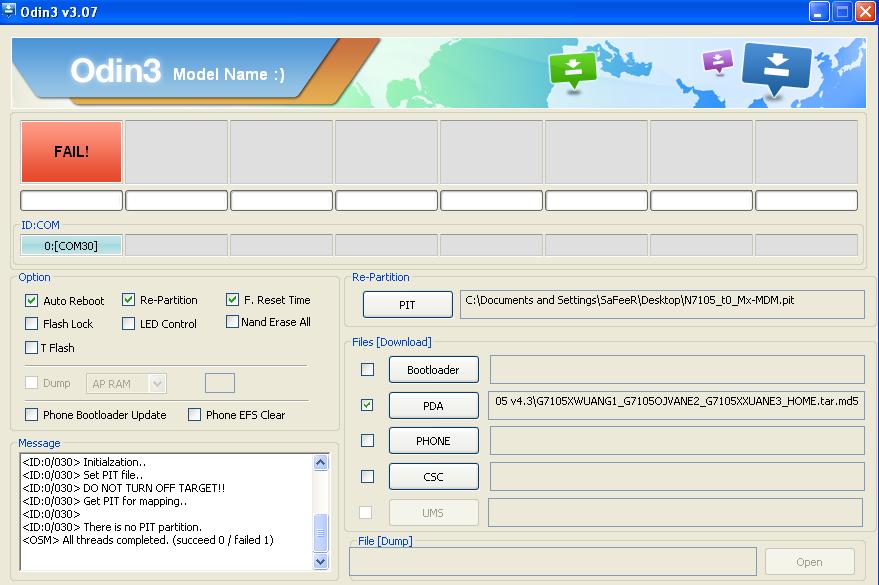
Task: Enable the LED Control checkbox
Action: pos(128,323)
